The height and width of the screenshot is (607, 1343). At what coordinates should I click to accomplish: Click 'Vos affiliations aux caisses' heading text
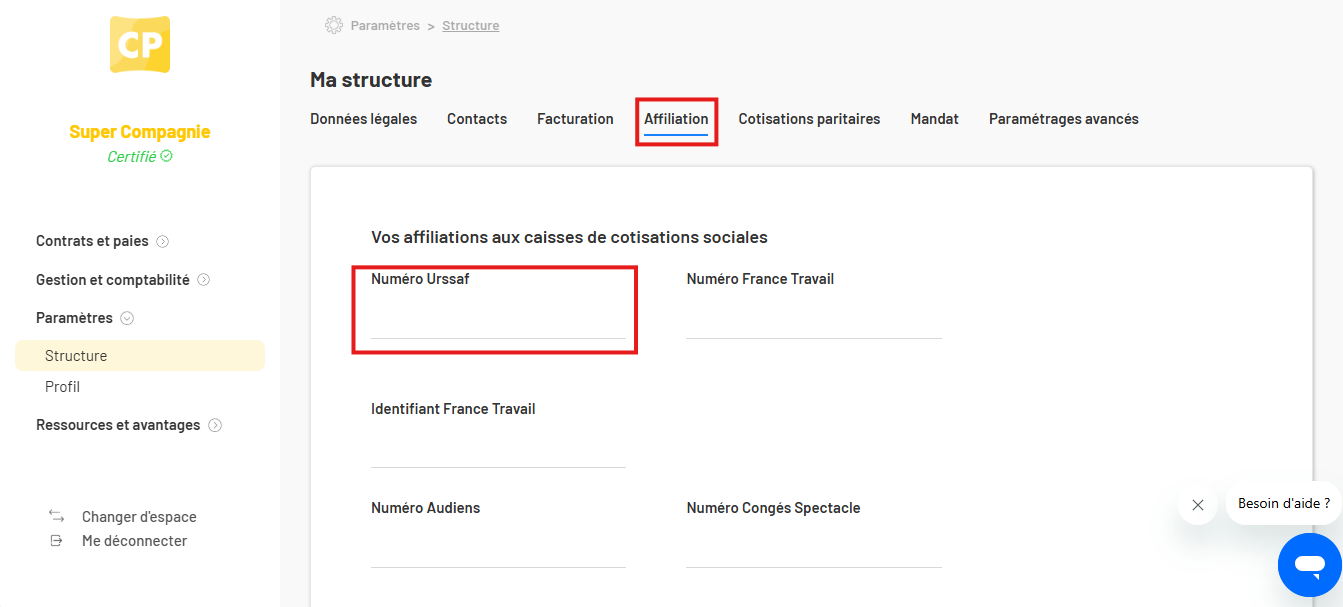point(569,238)
